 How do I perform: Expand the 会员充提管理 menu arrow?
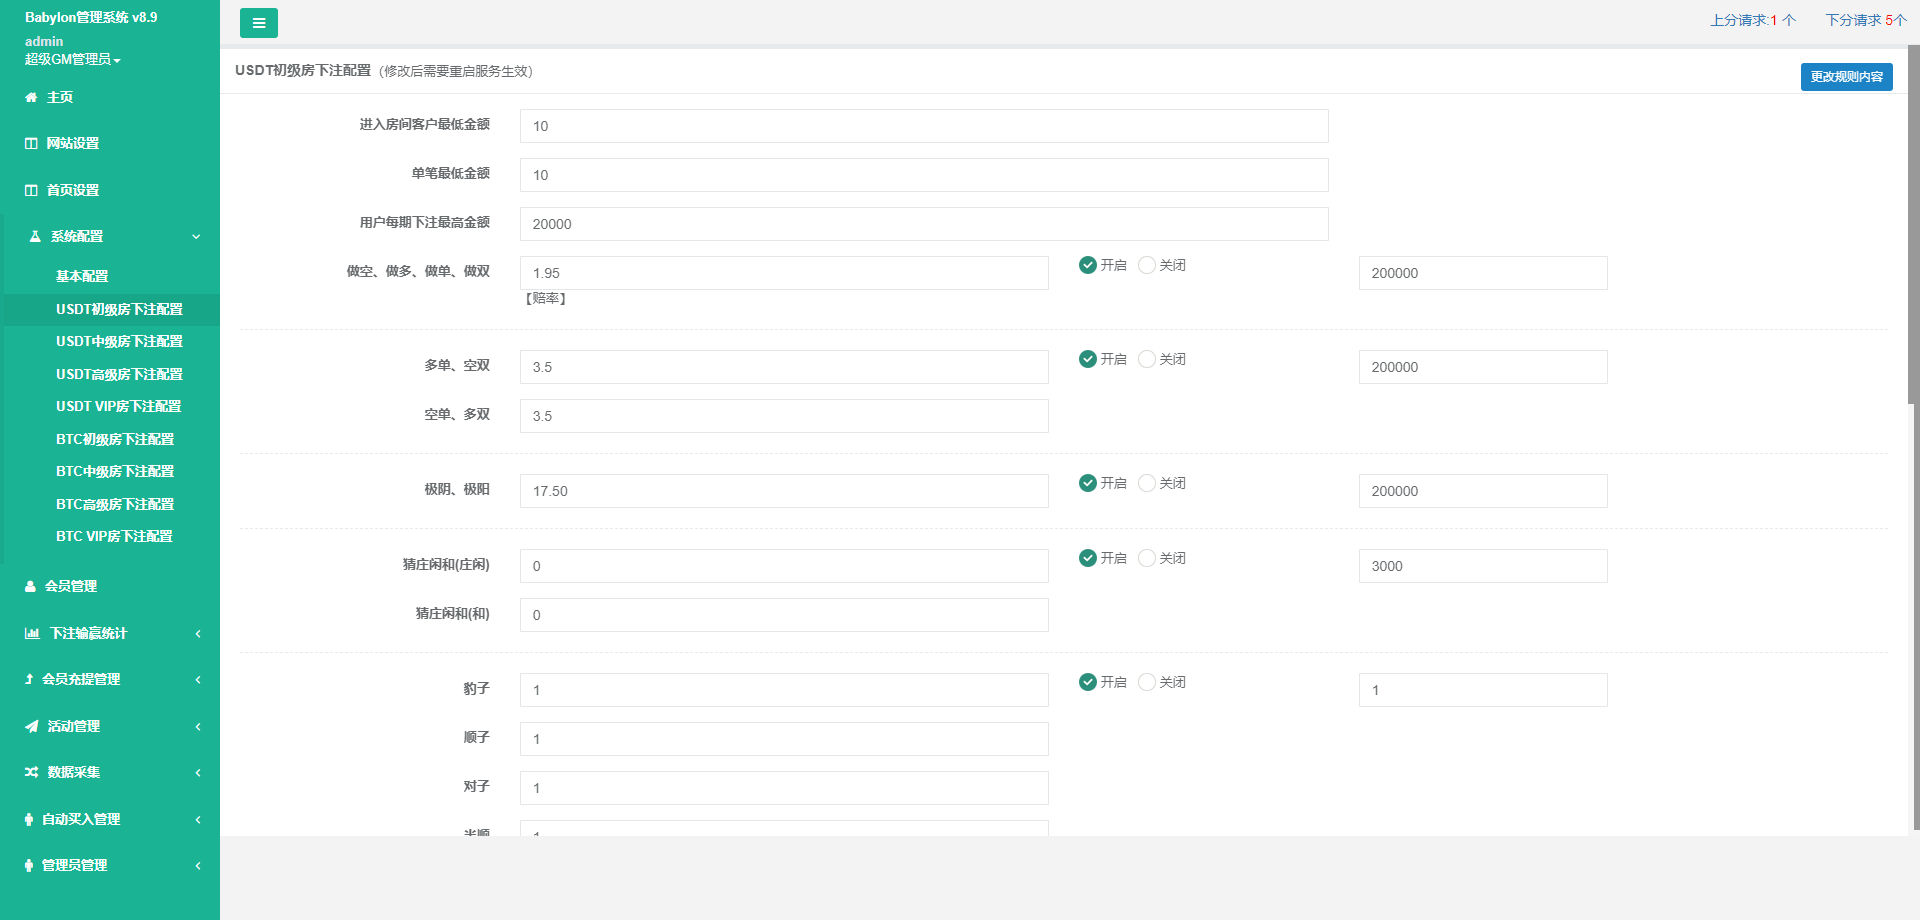point(198,680)
